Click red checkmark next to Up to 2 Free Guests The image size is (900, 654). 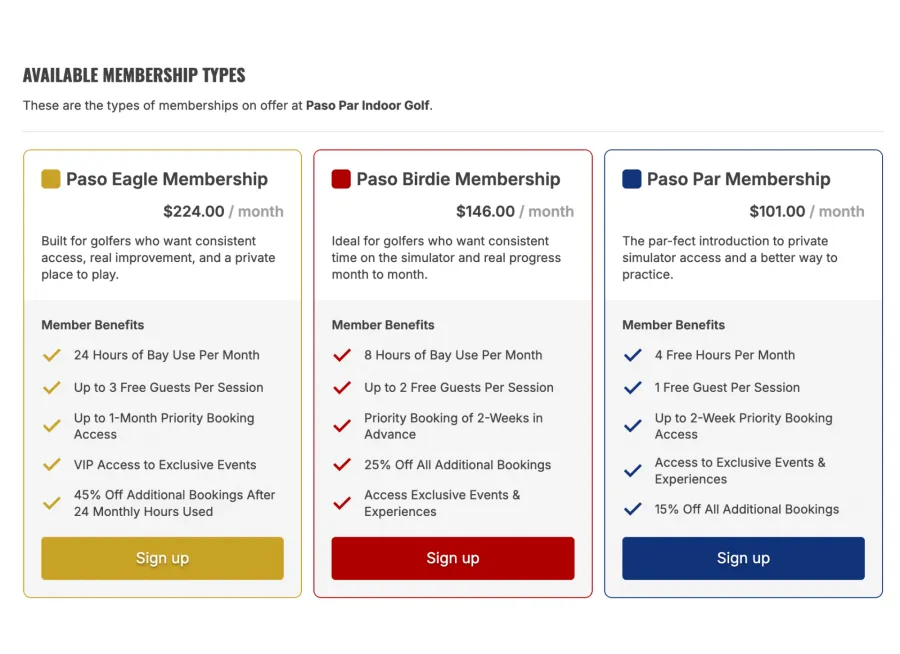pyautogui.click(x=342, y=388)
